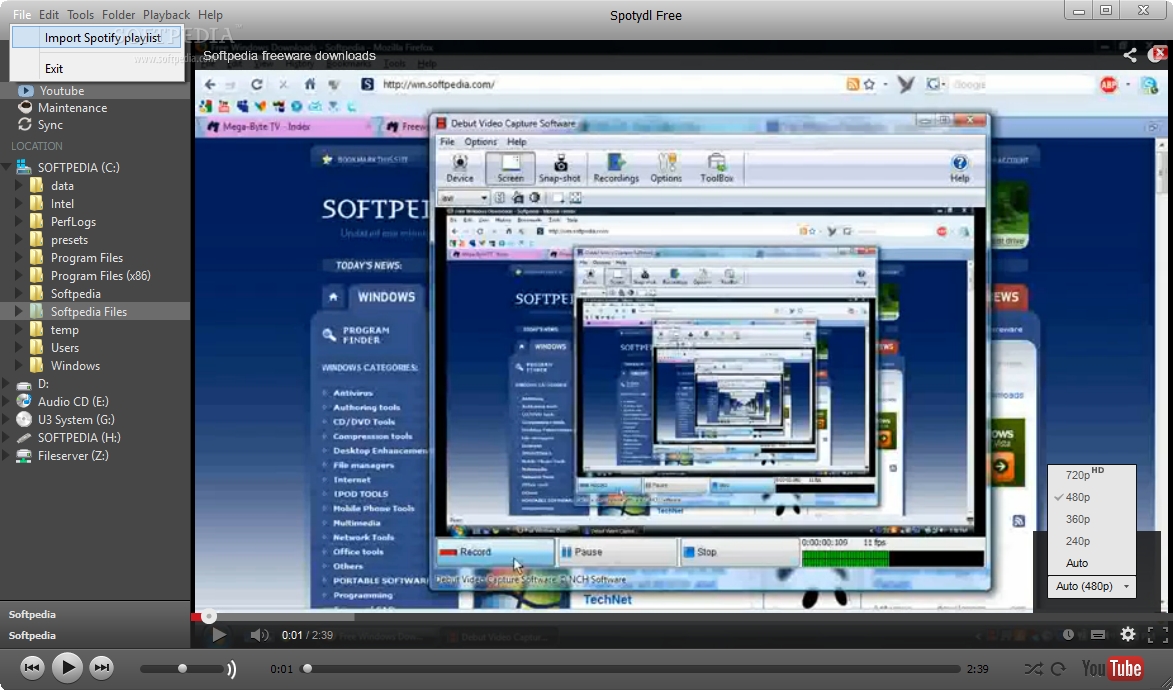Choose Import Spotify playlist
The height and width of the screenshot is (690, 1173).
(97, 37)
